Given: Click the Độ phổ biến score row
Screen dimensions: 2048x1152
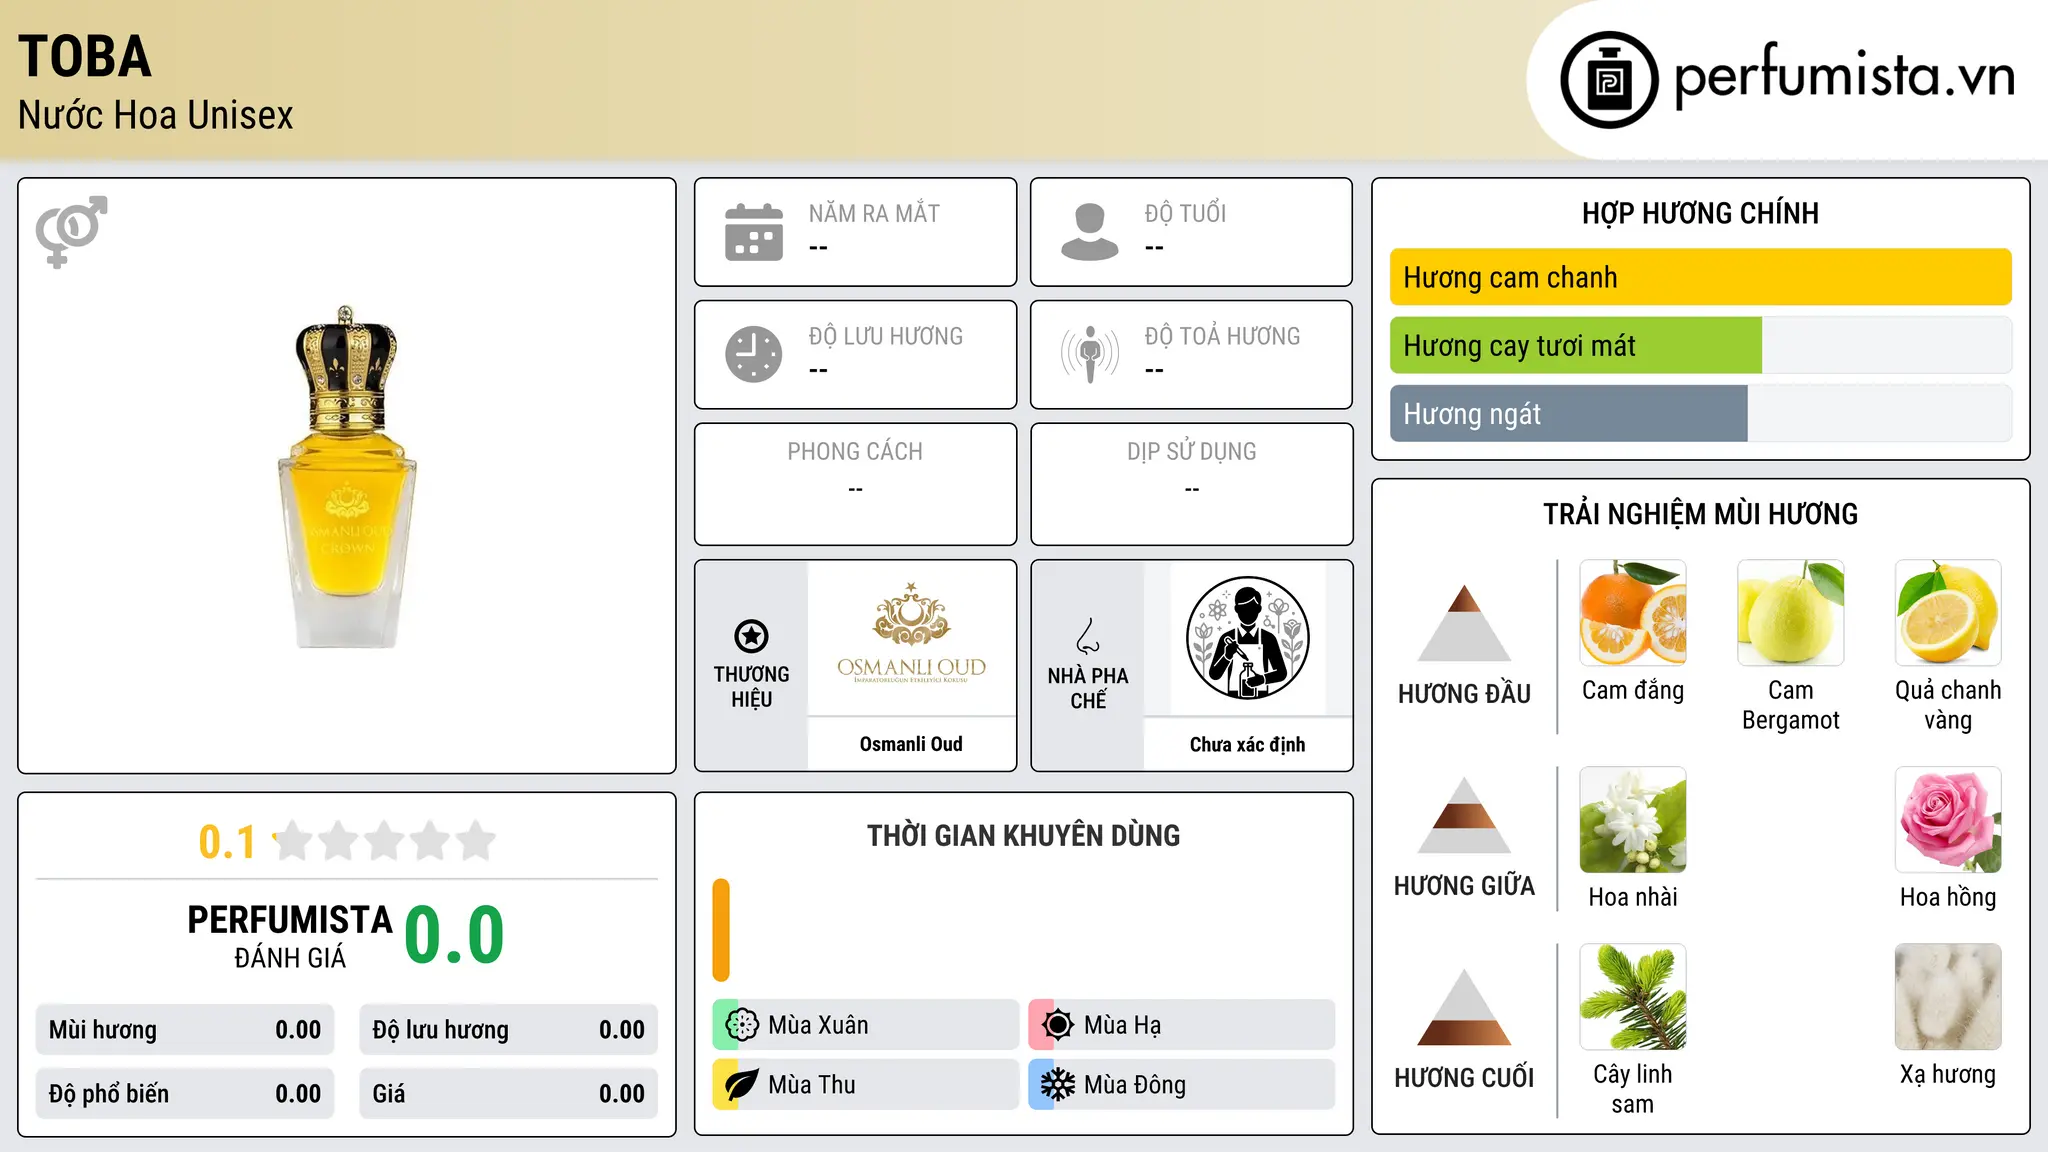Looking at the screenshot, I should [x=185, y=1094].
